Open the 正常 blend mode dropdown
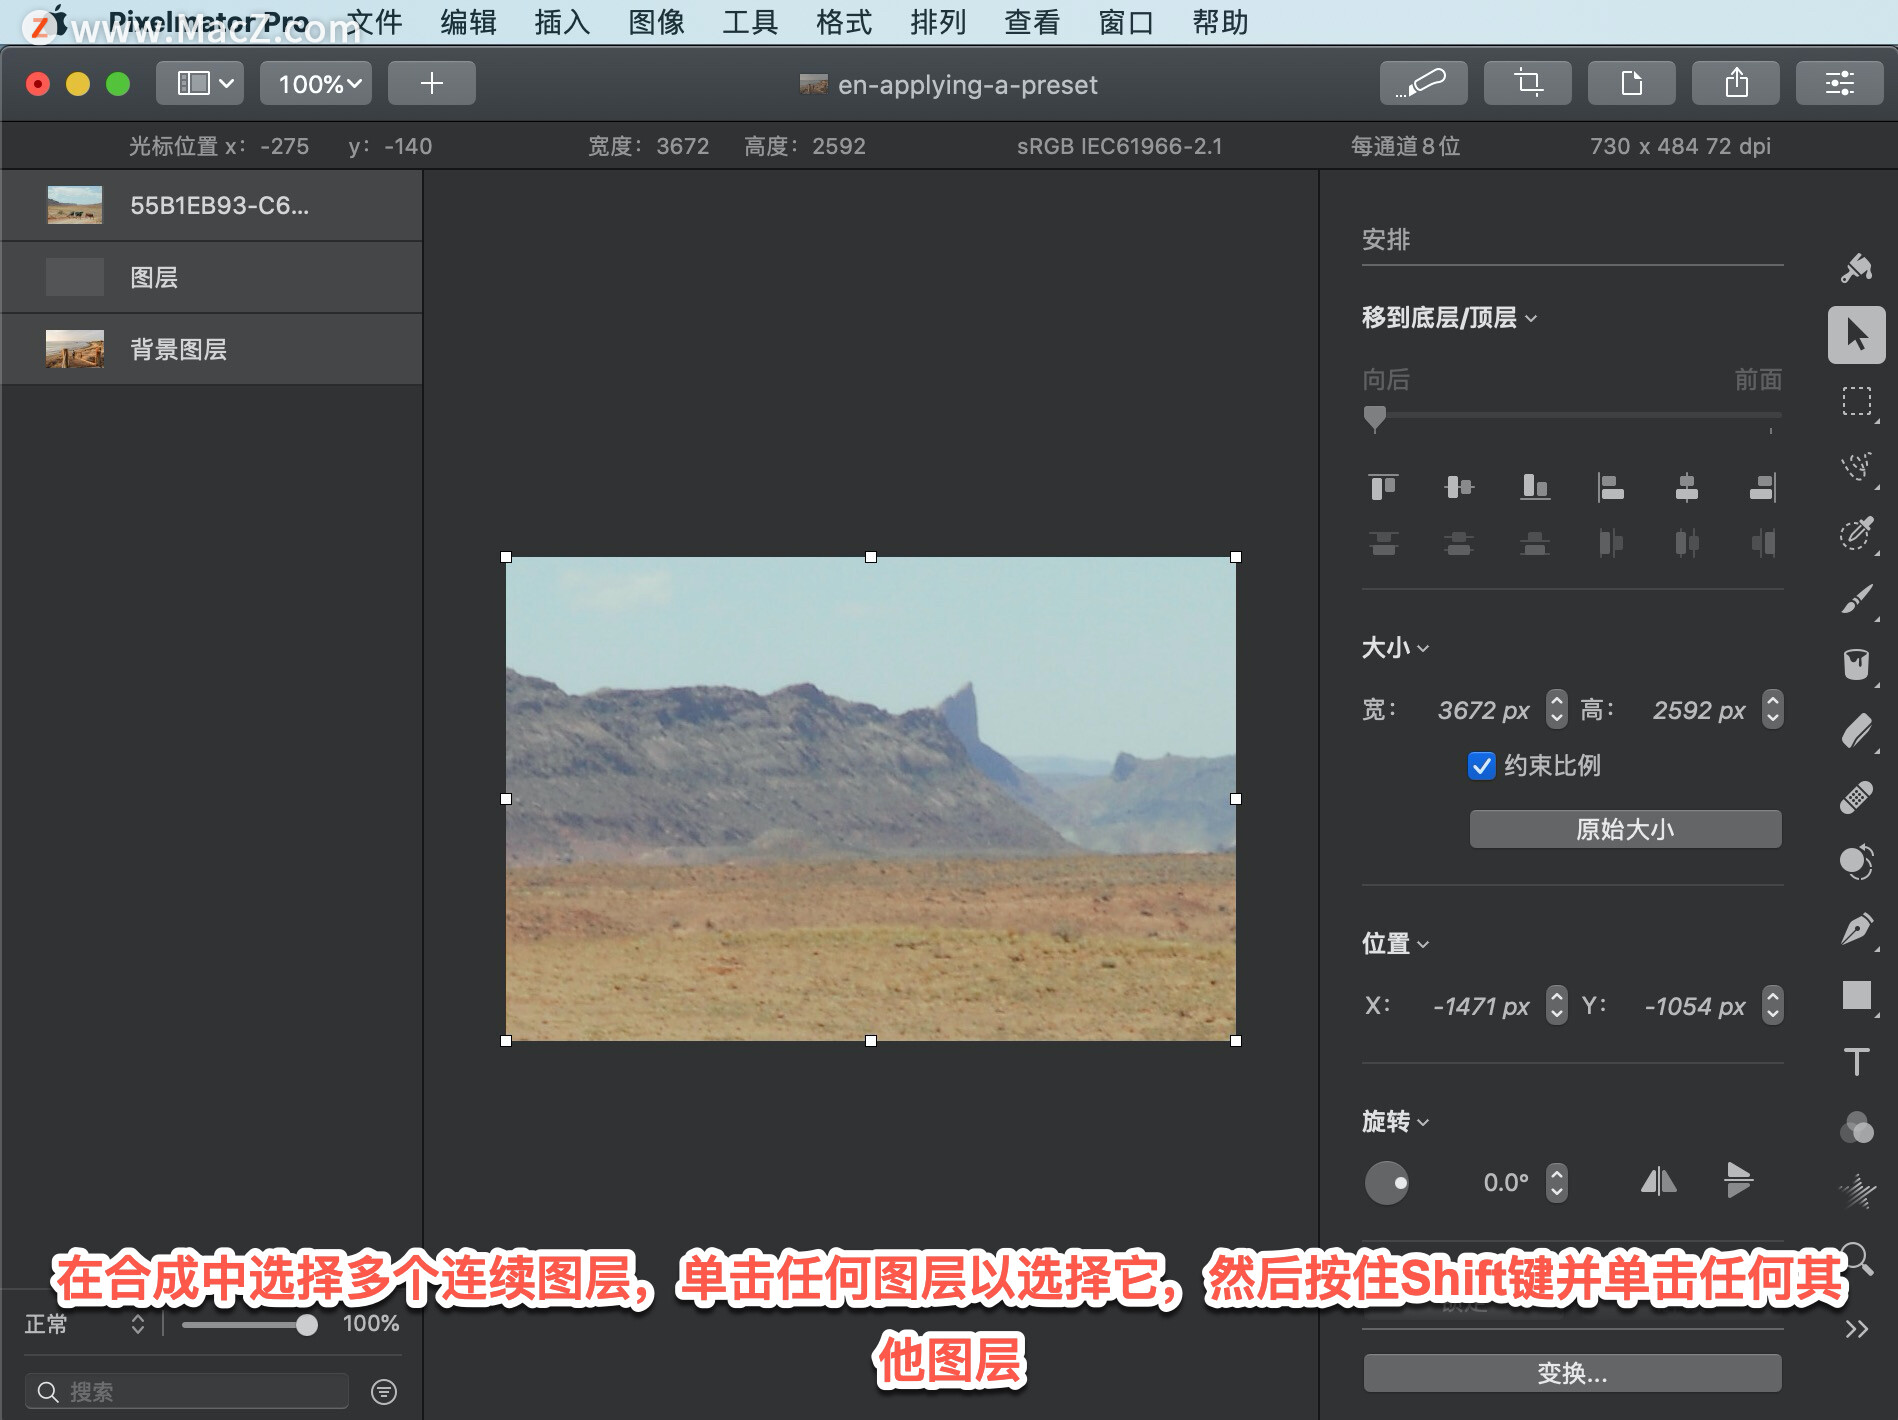The width and height of the screenshot is (1898, 1420). click(86, 1324)
